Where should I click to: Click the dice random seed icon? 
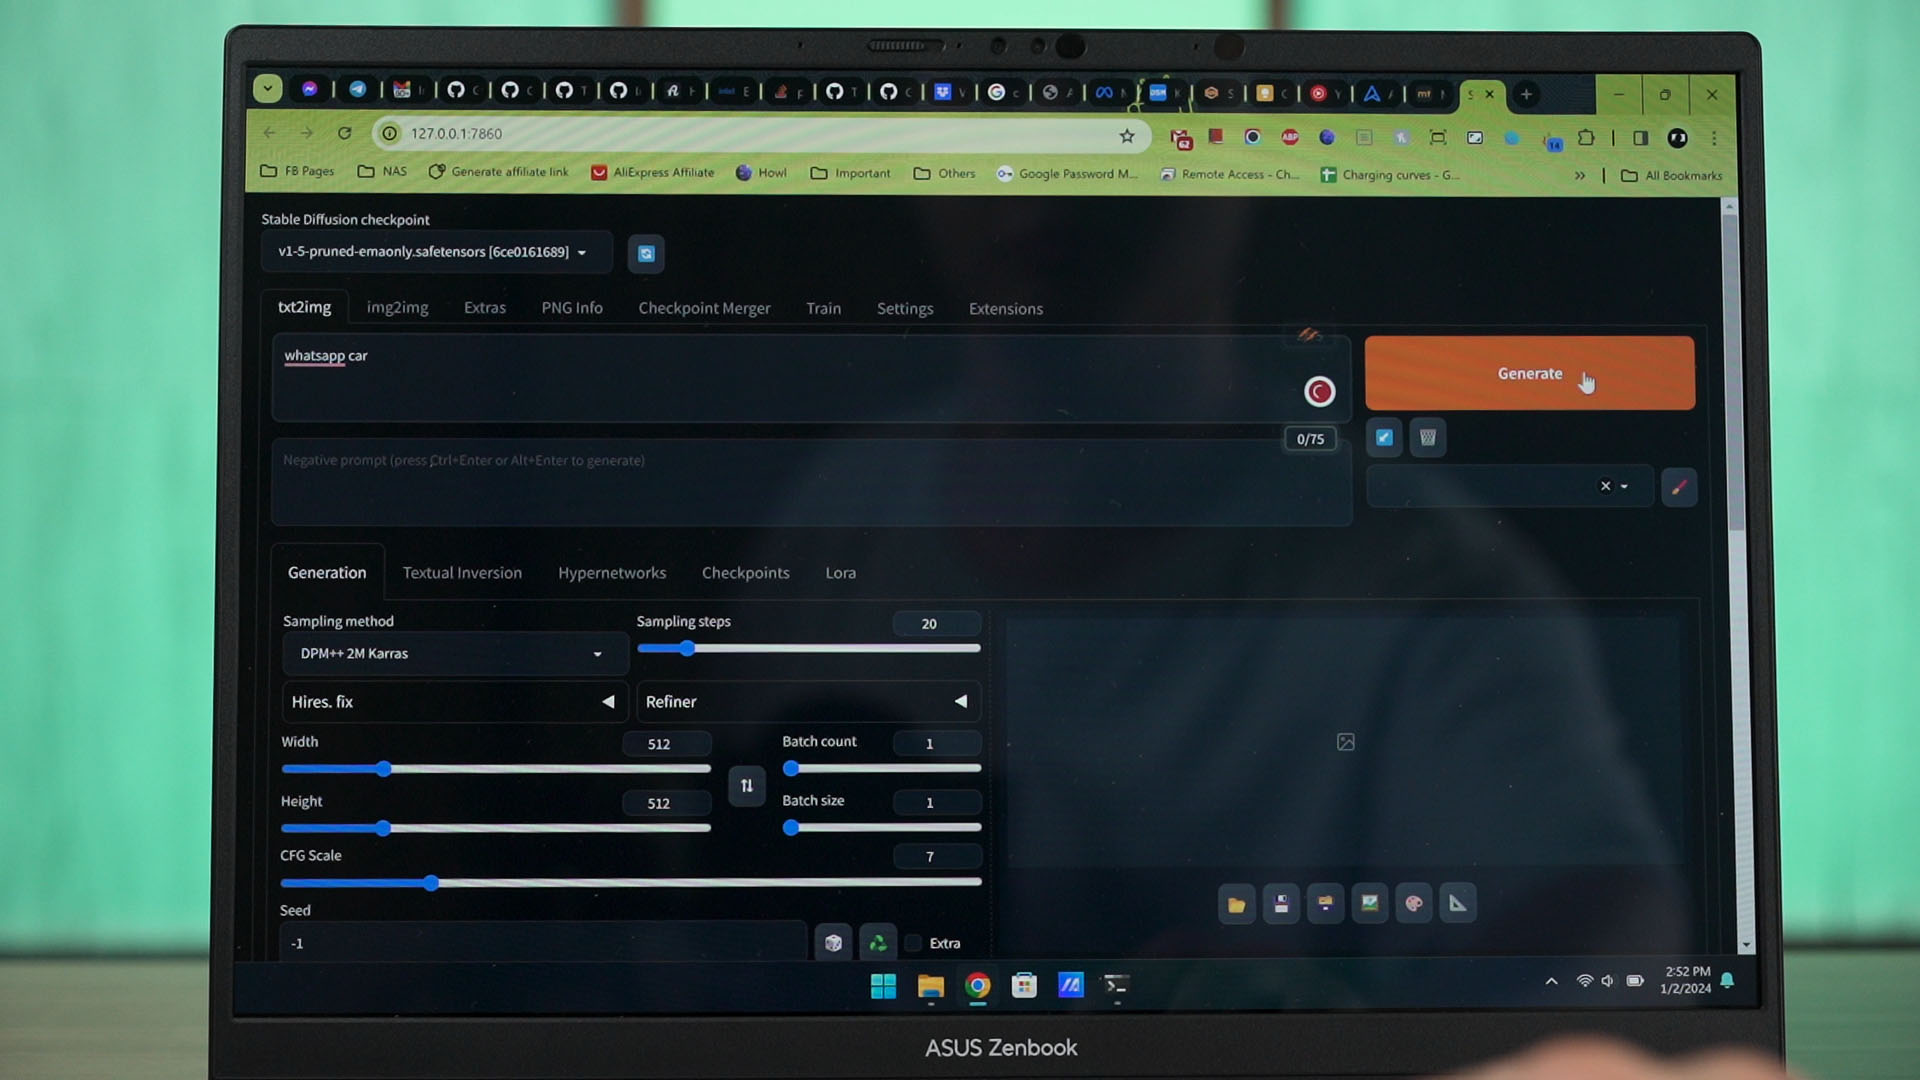tap(833, 943)
